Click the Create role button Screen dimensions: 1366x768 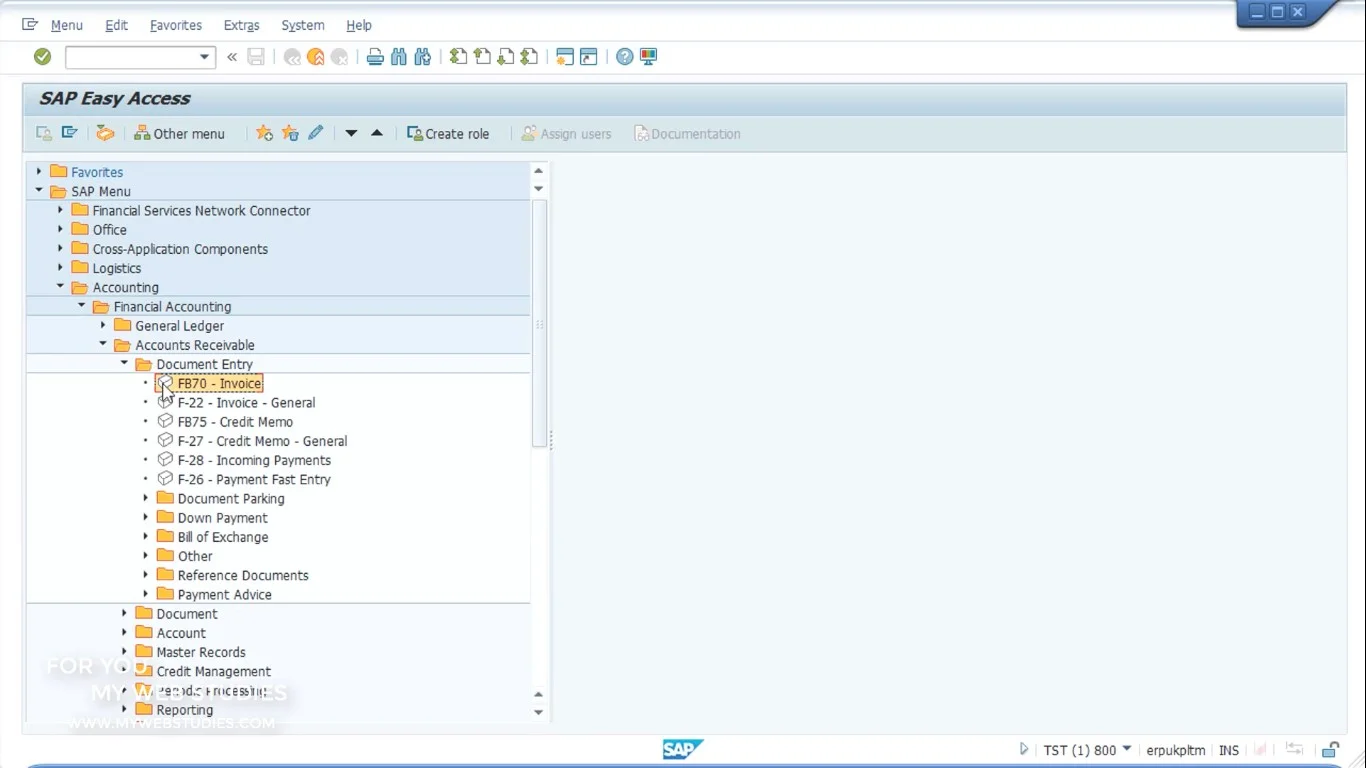click(x=448, y=133)
